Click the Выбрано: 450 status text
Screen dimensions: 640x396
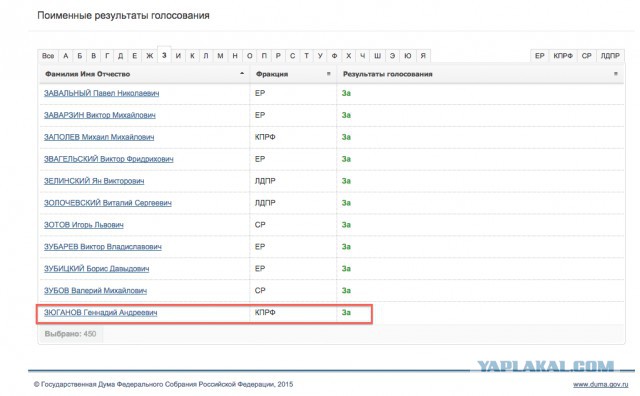70,334
